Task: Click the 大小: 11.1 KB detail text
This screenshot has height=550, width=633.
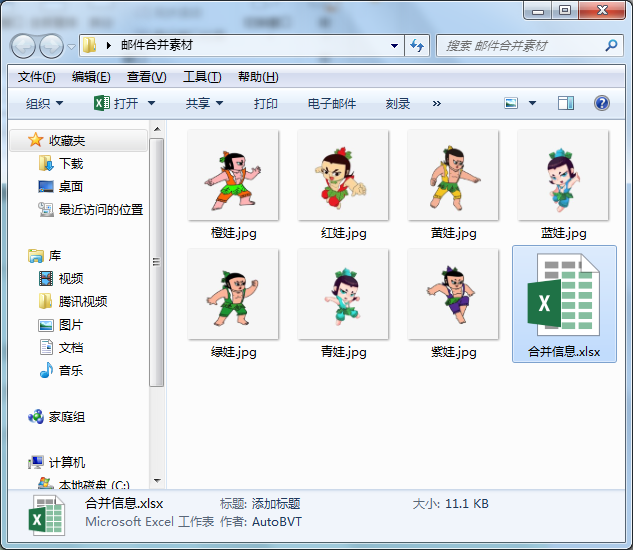Action: click(451, 504)
